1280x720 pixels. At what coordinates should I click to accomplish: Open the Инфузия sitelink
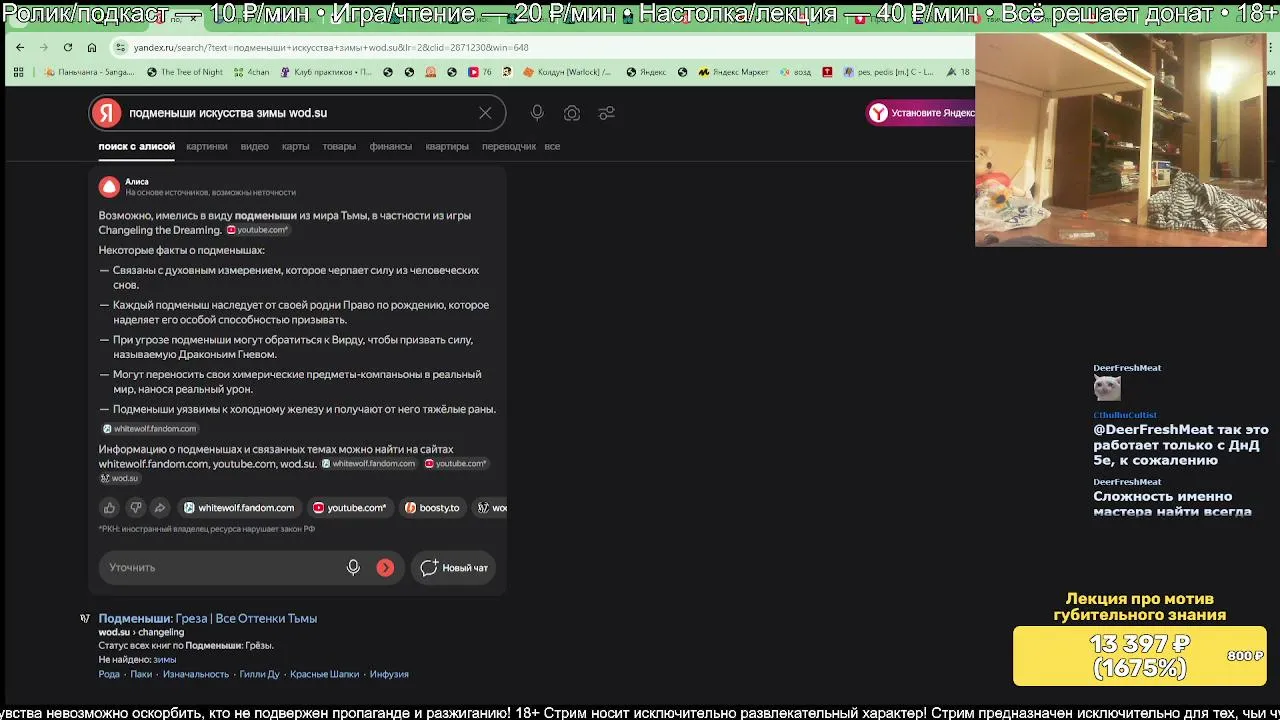coord(389,674)
